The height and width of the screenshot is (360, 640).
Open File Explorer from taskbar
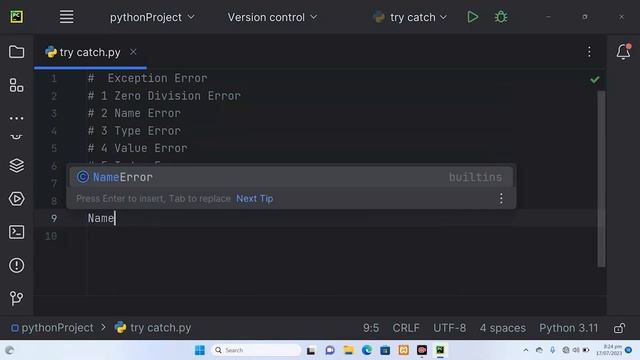point(348,350)
